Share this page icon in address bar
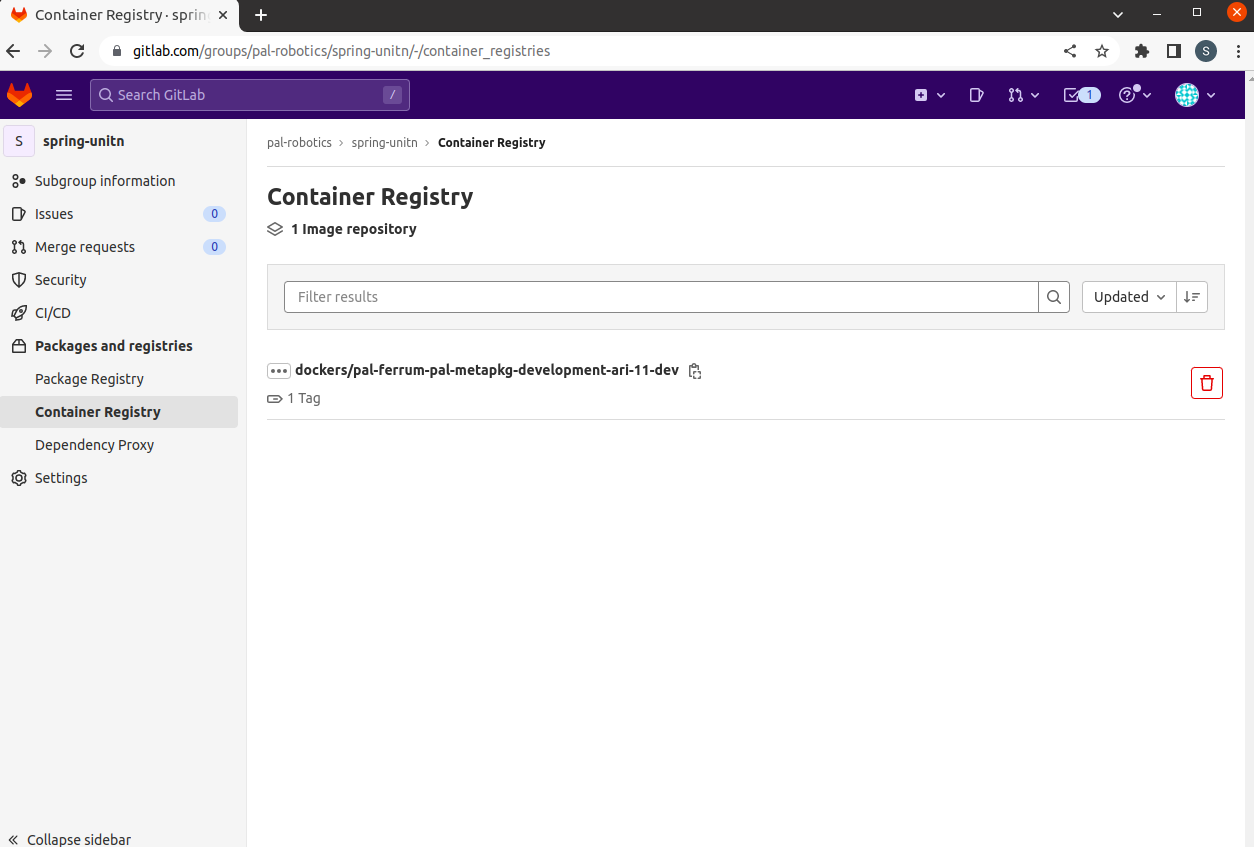 tap(1070, 51)
